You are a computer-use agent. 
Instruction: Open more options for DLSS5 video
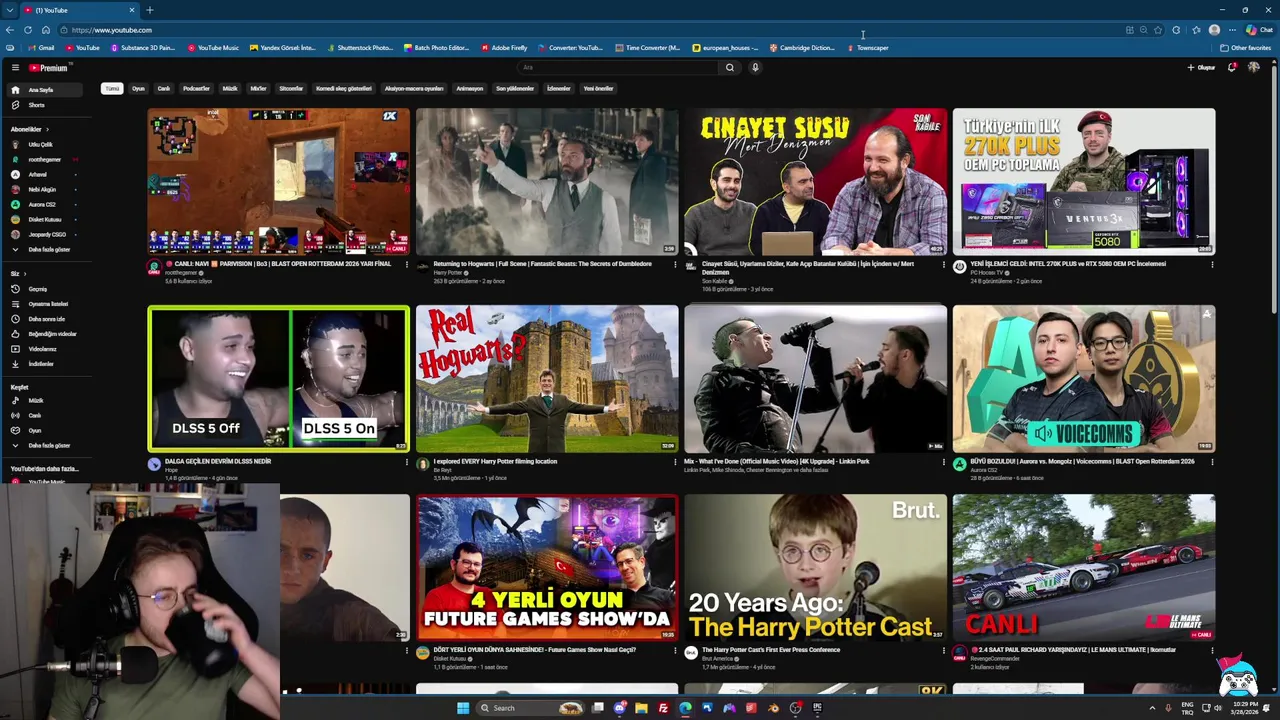click(x=407, y=462)
